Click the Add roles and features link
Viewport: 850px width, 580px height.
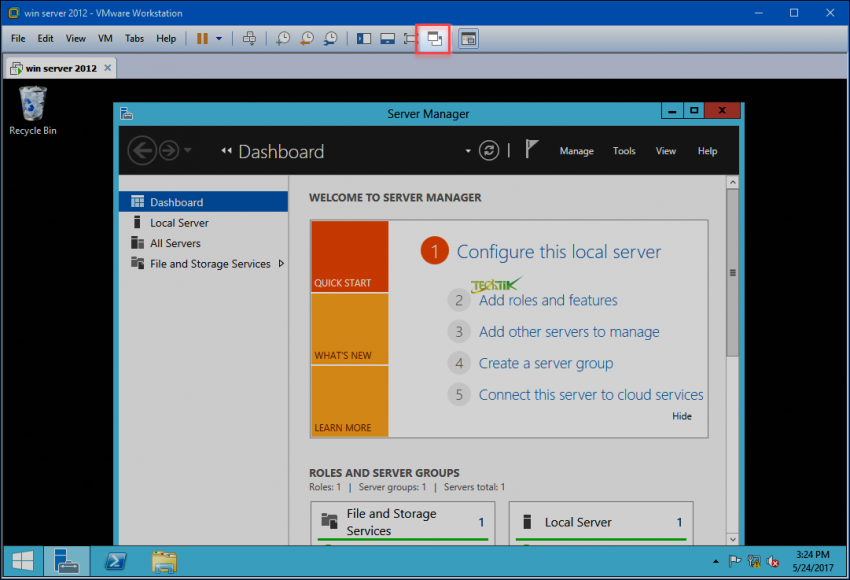(547, 300)
